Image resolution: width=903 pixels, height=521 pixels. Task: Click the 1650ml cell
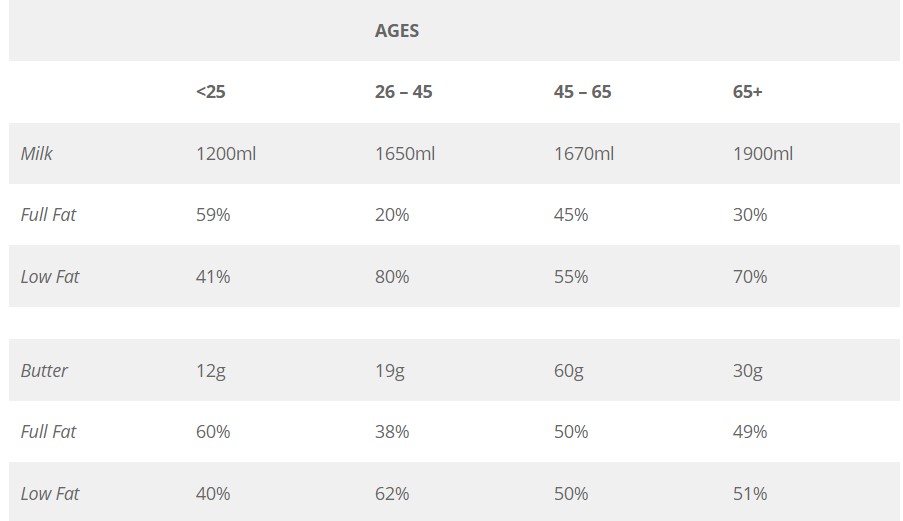coord(405,154)
